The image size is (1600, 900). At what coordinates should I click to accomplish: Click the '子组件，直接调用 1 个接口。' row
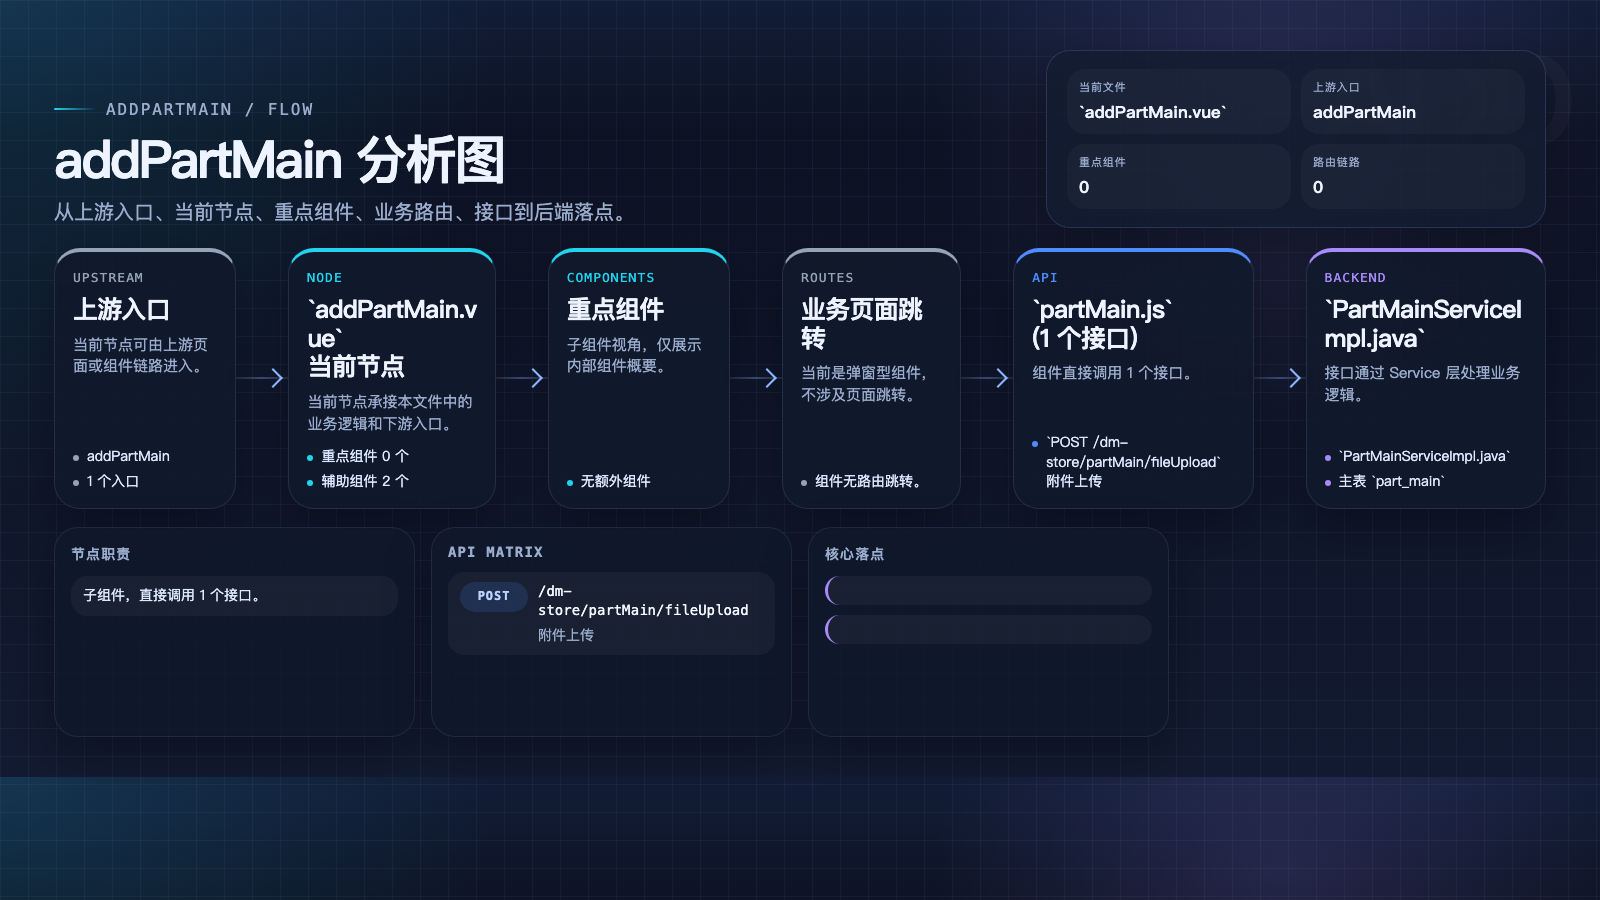point(234,595)
